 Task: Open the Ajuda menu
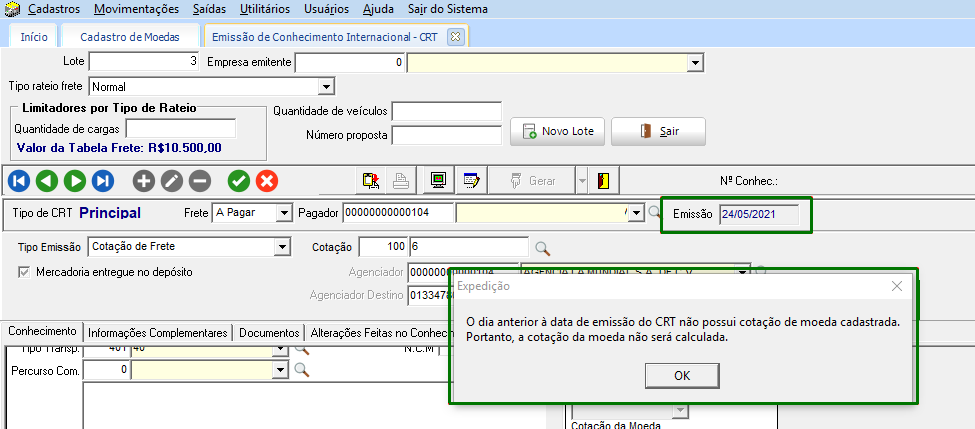(x=378, y=9)
